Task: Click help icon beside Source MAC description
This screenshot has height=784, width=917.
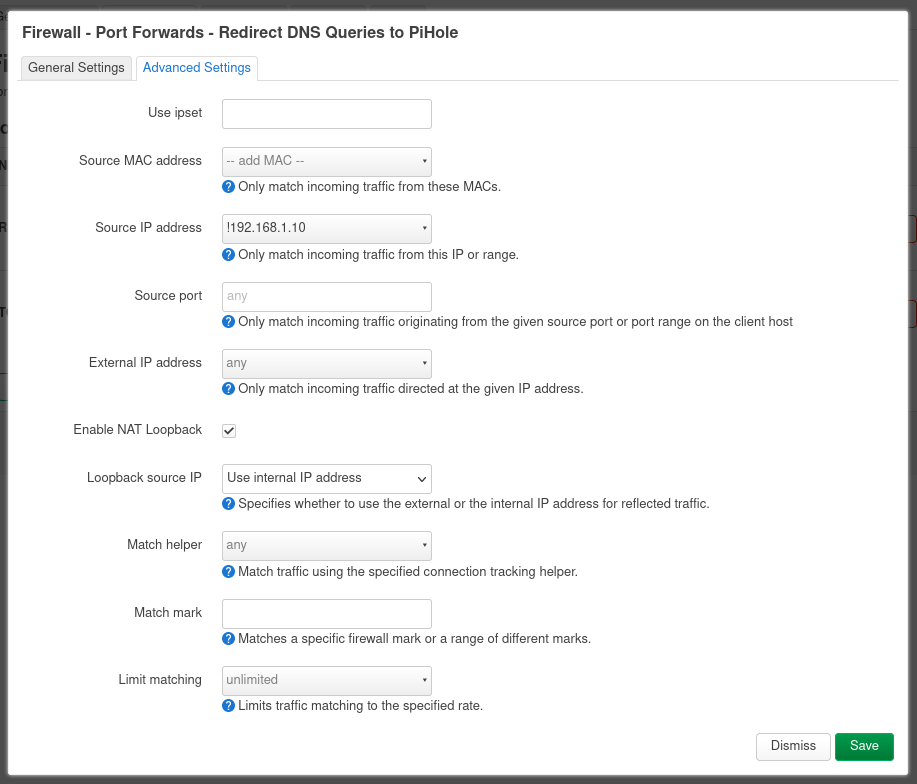Action: (x=229, y=187)
